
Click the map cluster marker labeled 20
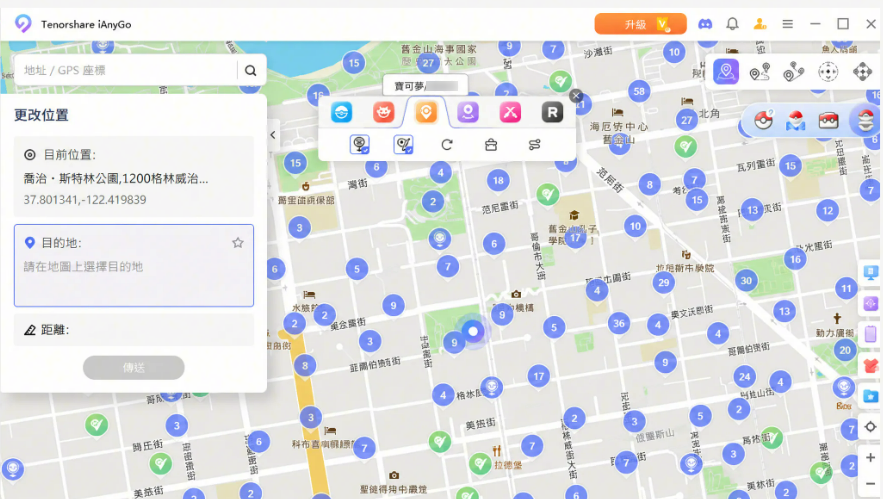click(x=845, y=350)
